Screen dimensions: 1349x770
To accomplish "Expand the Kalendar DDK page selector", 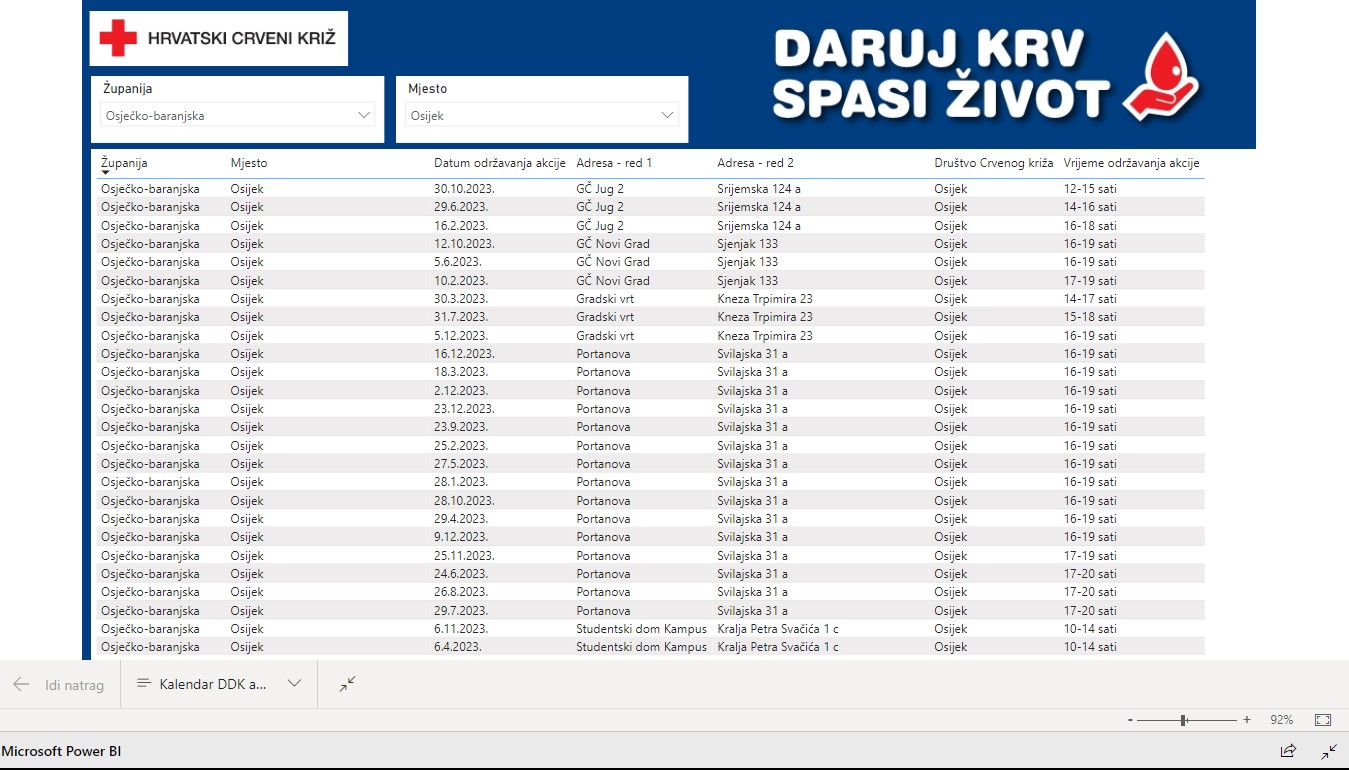I will coord(294,684).
